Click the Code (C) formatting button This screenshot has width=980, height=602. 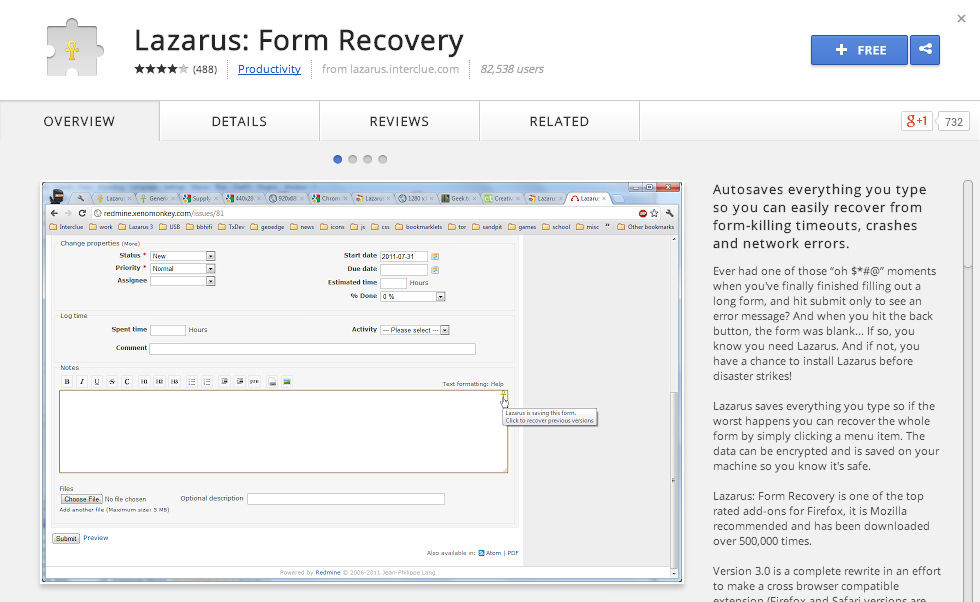pos(127,381)
